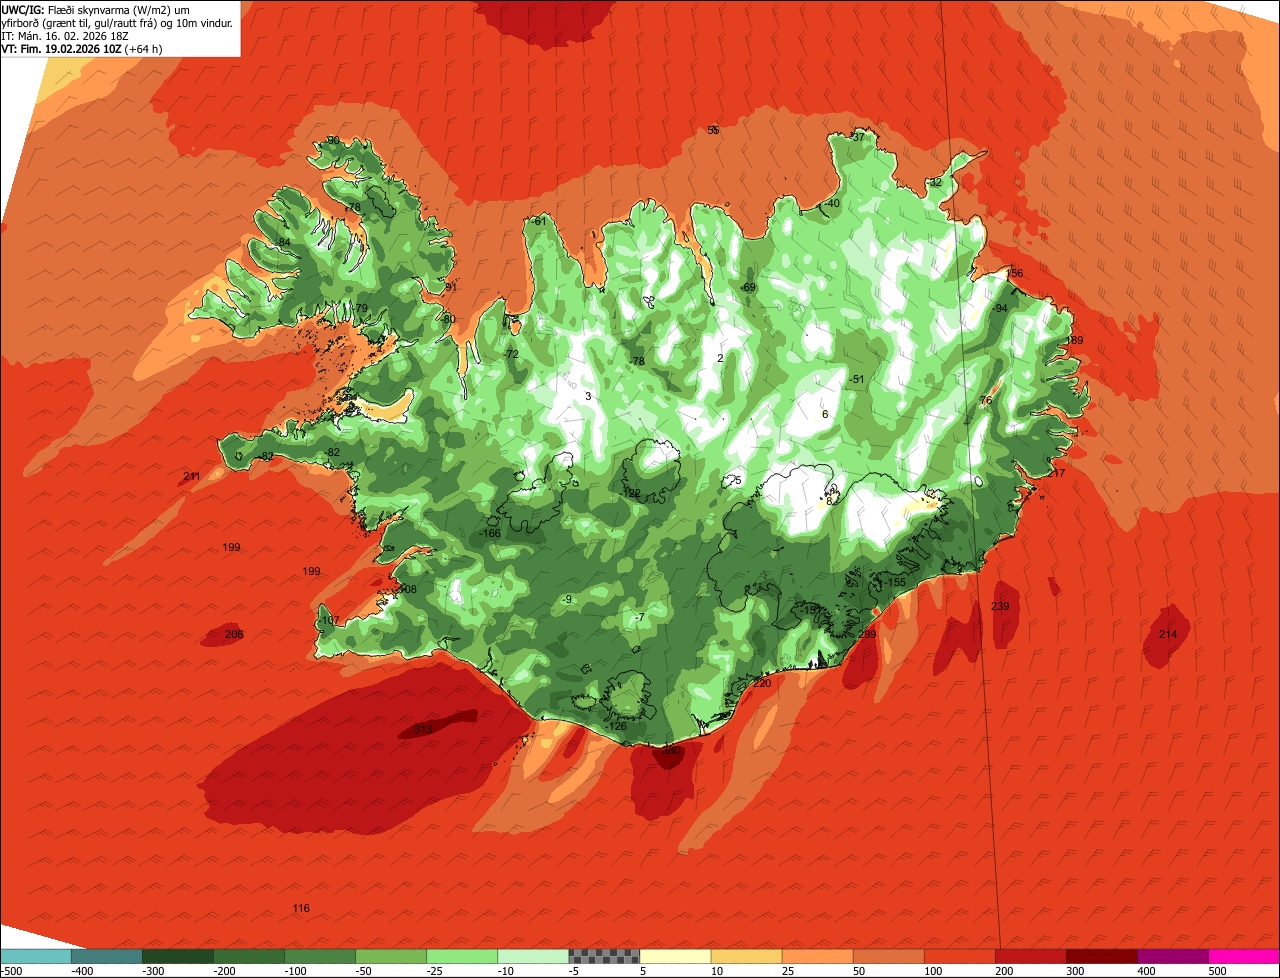
Task: Select the -40 value in the northeast
Action: [x=832, y=203]
